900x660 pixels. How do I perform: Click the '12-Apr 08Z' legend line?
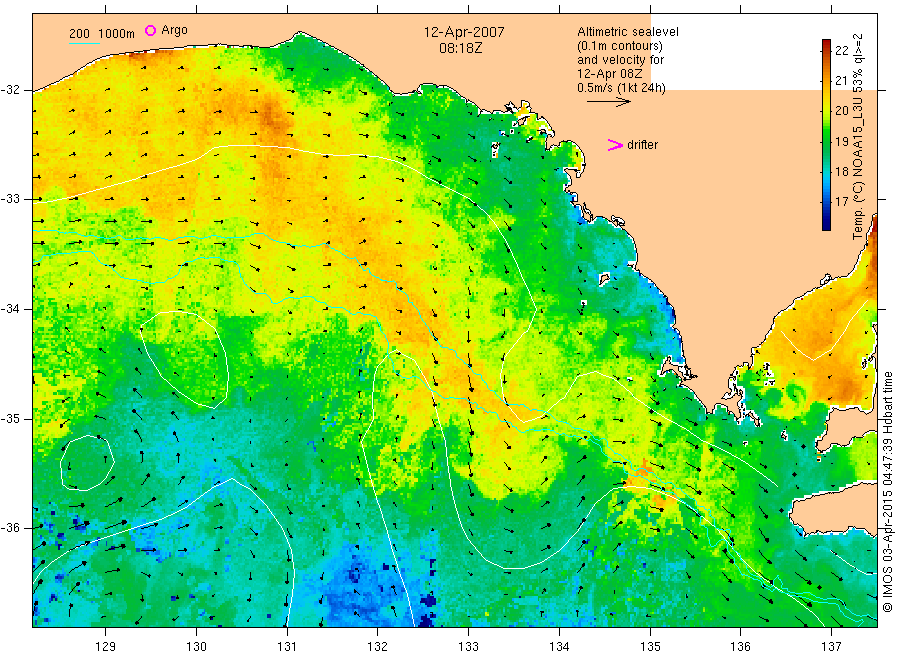[610, 73]
